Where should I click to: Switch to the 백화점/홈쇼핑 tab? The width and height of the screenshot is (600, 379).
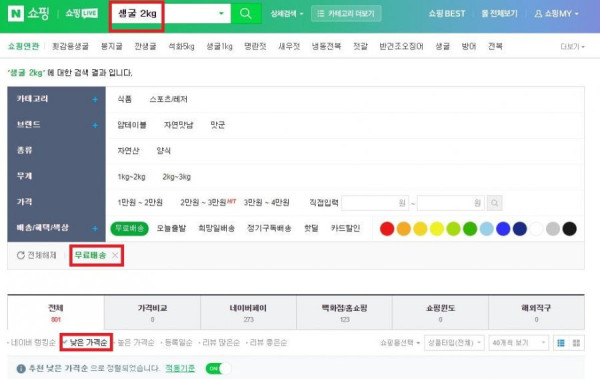point(344,313)
